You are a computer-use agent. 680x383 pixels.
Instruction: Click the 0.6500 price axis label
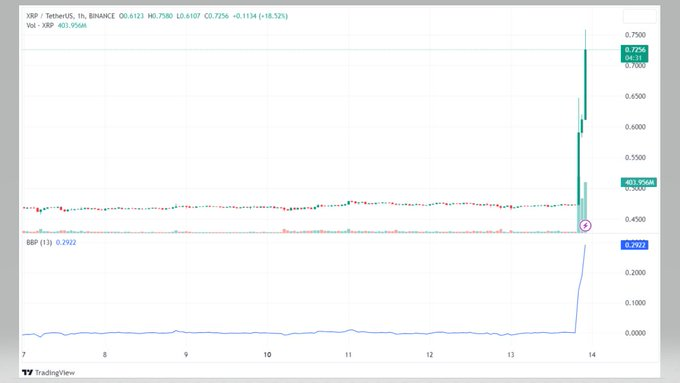635,96
